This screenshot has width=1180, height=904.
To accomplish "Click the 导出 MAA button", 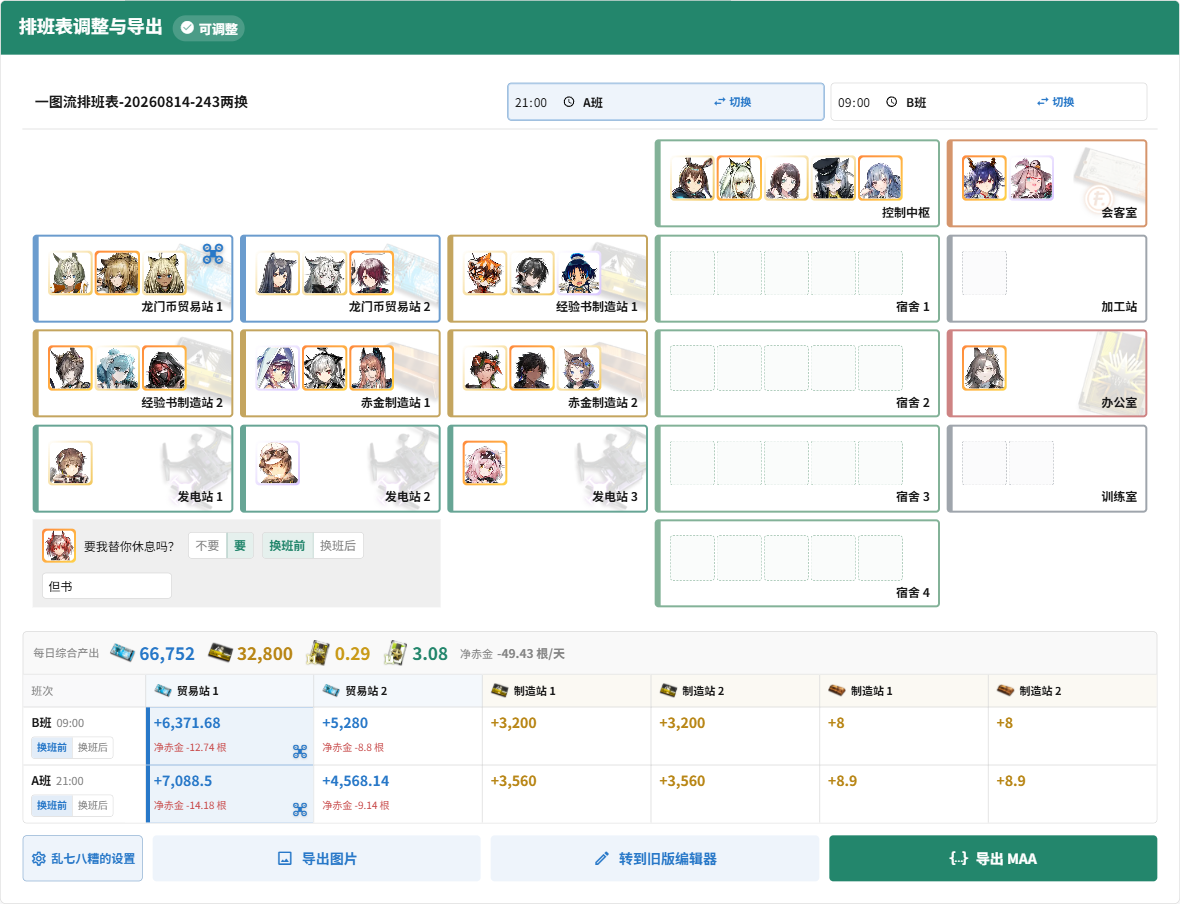I will [993, 858].
